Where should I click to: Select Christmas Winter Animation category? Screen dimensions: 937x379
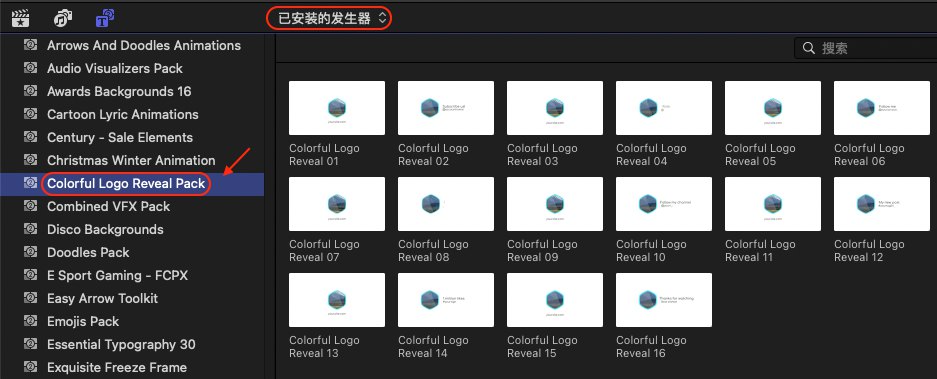[131, 160]
